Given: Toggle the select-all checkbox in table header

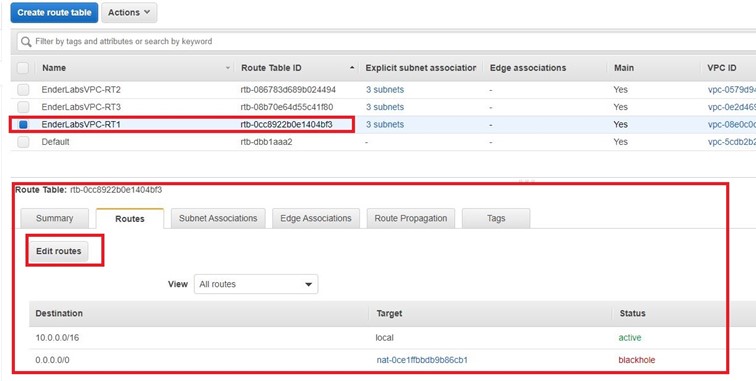Looking at the screenshot, I should 23,68.
